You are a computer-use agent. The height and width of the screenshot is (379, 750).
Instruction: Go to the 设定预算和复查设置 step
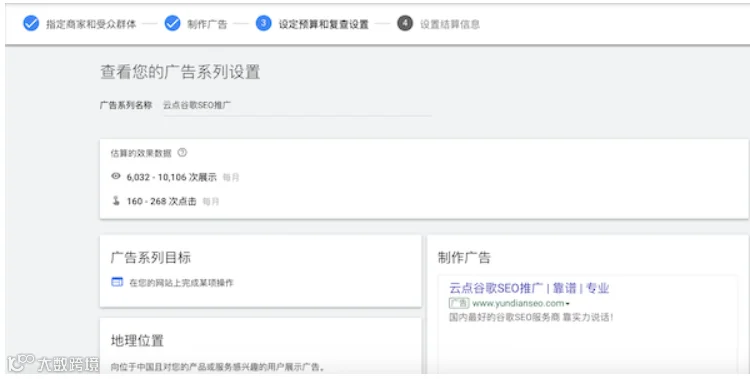point(323,24)
